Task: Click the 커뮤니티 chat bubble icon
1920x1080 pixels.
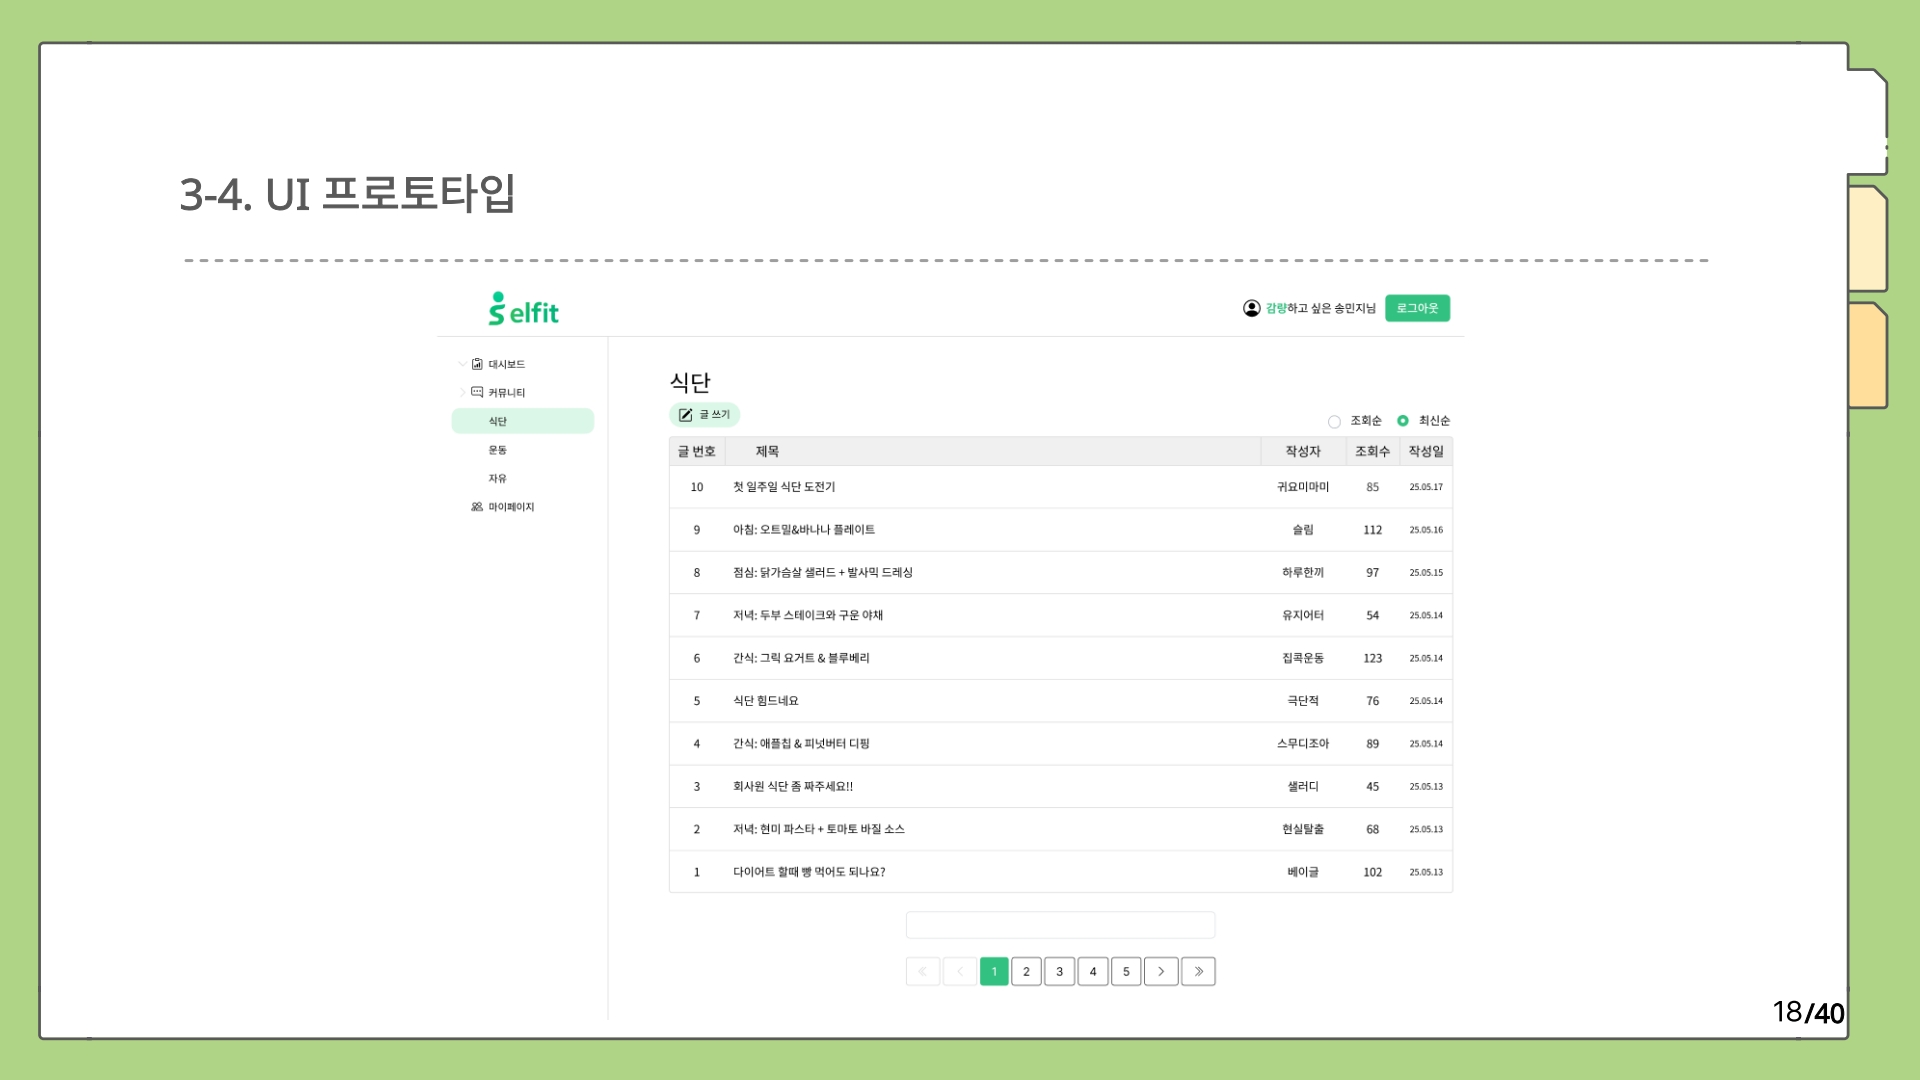Action: [477, 392]
